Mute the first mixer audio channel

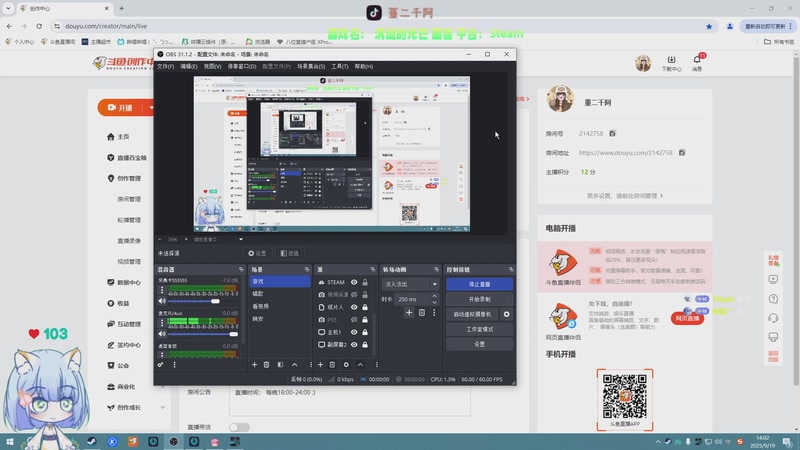coord(162,301)
